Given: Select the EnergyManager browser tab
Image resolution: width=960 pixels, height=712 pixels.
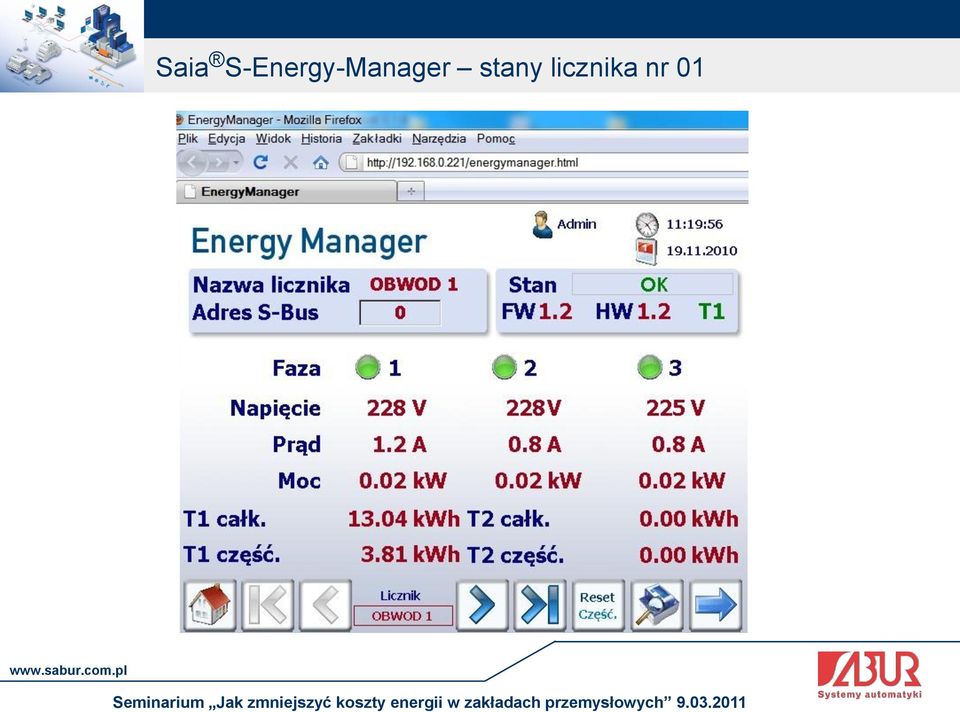Looking at the screenshot, I should click(286, 192).
